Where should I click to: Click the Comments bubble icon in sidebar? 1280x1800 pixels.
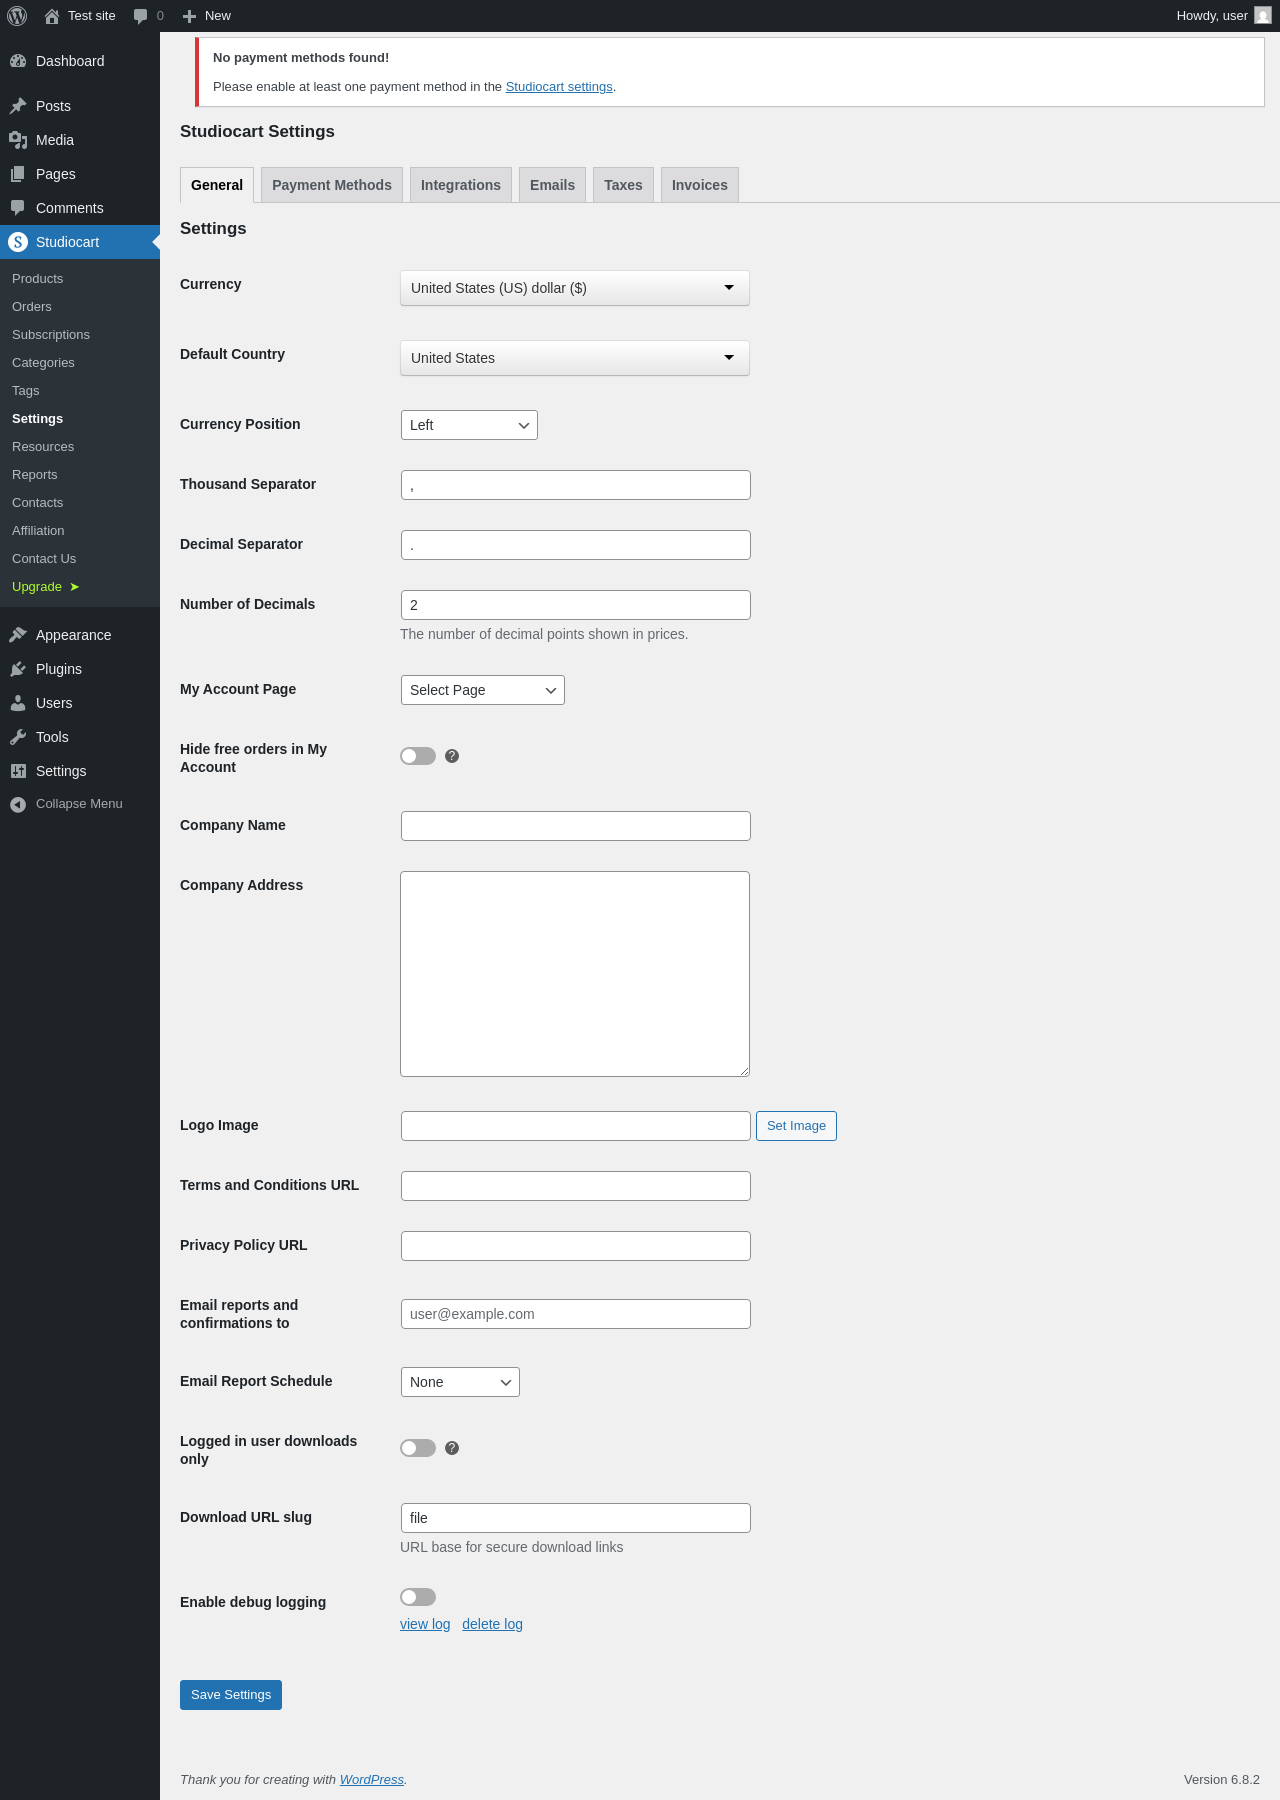point(18,208)
